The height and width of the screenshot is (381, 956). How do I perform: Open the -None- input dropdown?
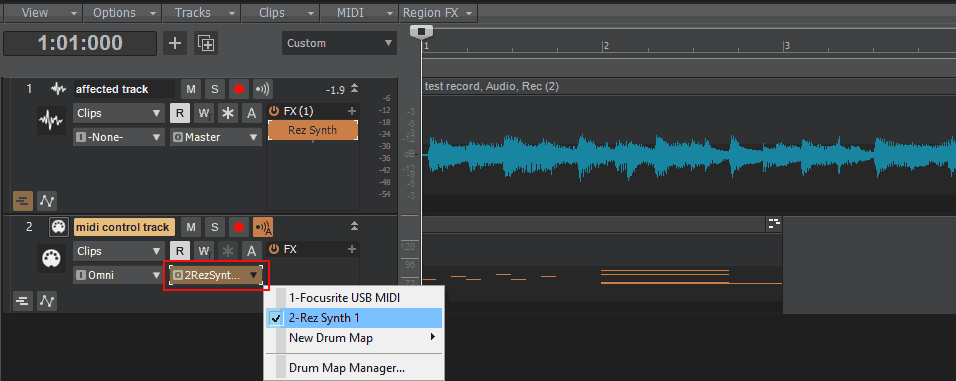click(118, 137)
